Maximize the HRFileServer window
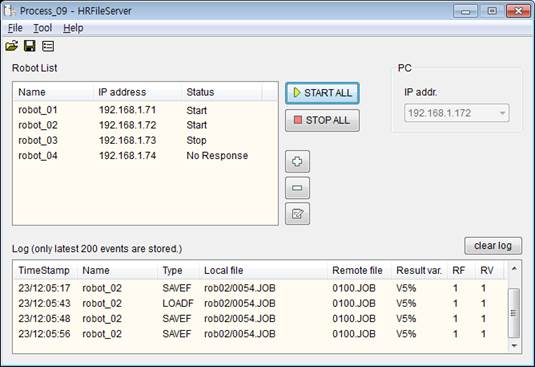Viewport: 535px width, 367px height. [x=492, y=11]
